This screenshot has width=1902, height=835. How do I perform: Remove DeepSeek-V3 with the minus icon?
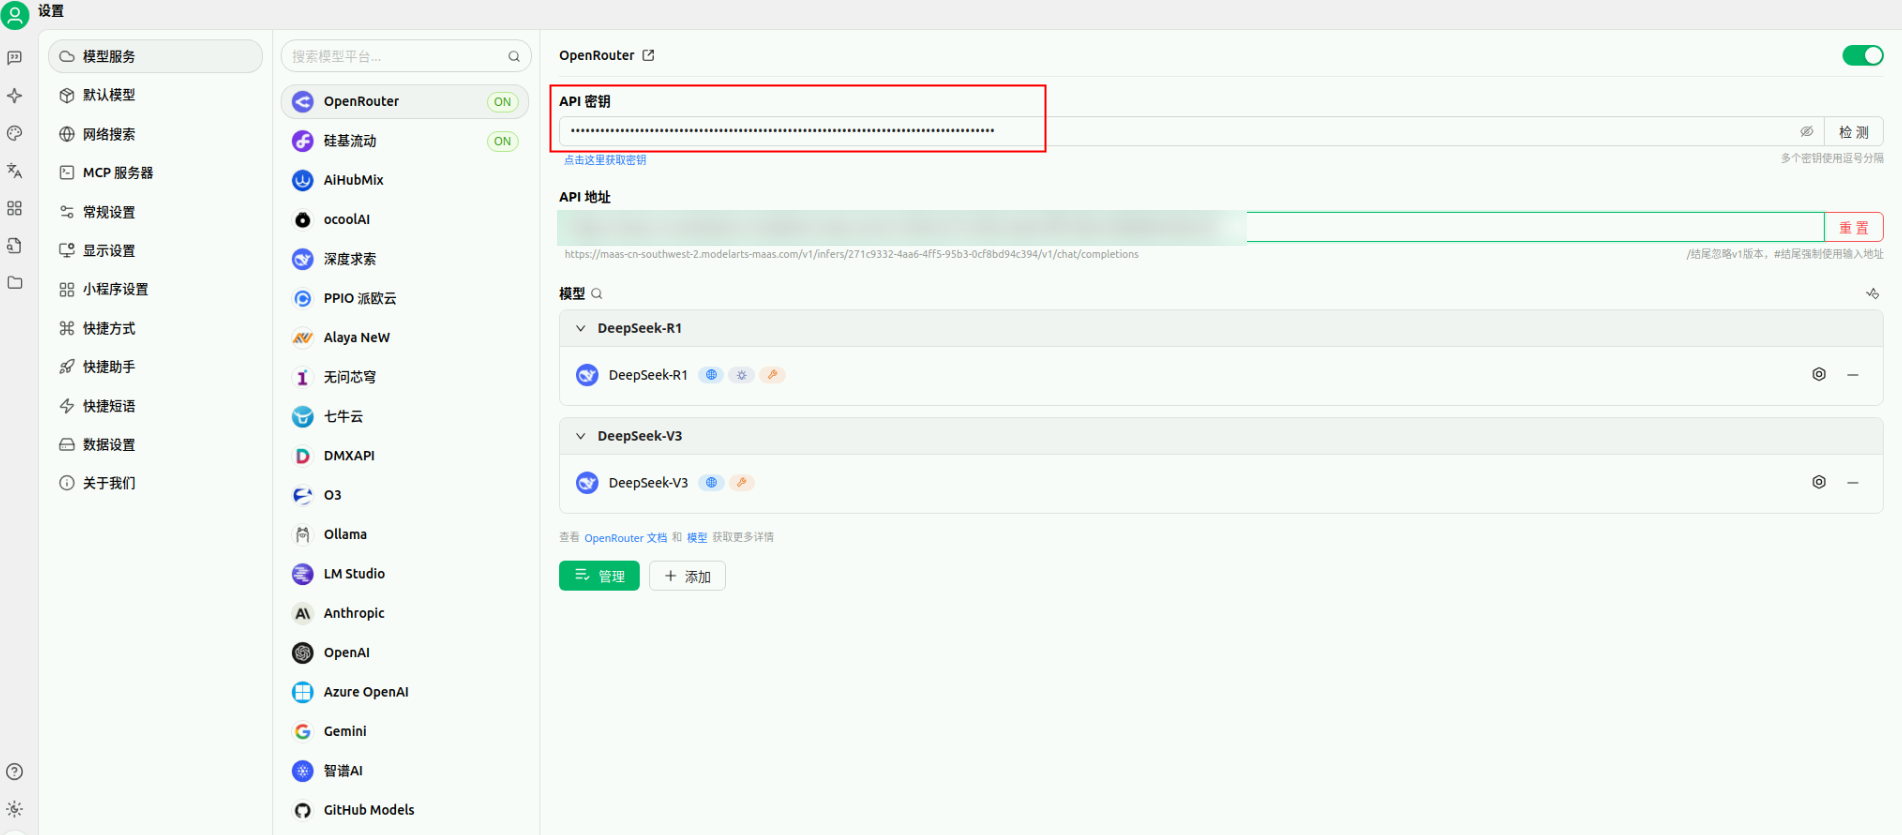click(x=1853, y=483)
